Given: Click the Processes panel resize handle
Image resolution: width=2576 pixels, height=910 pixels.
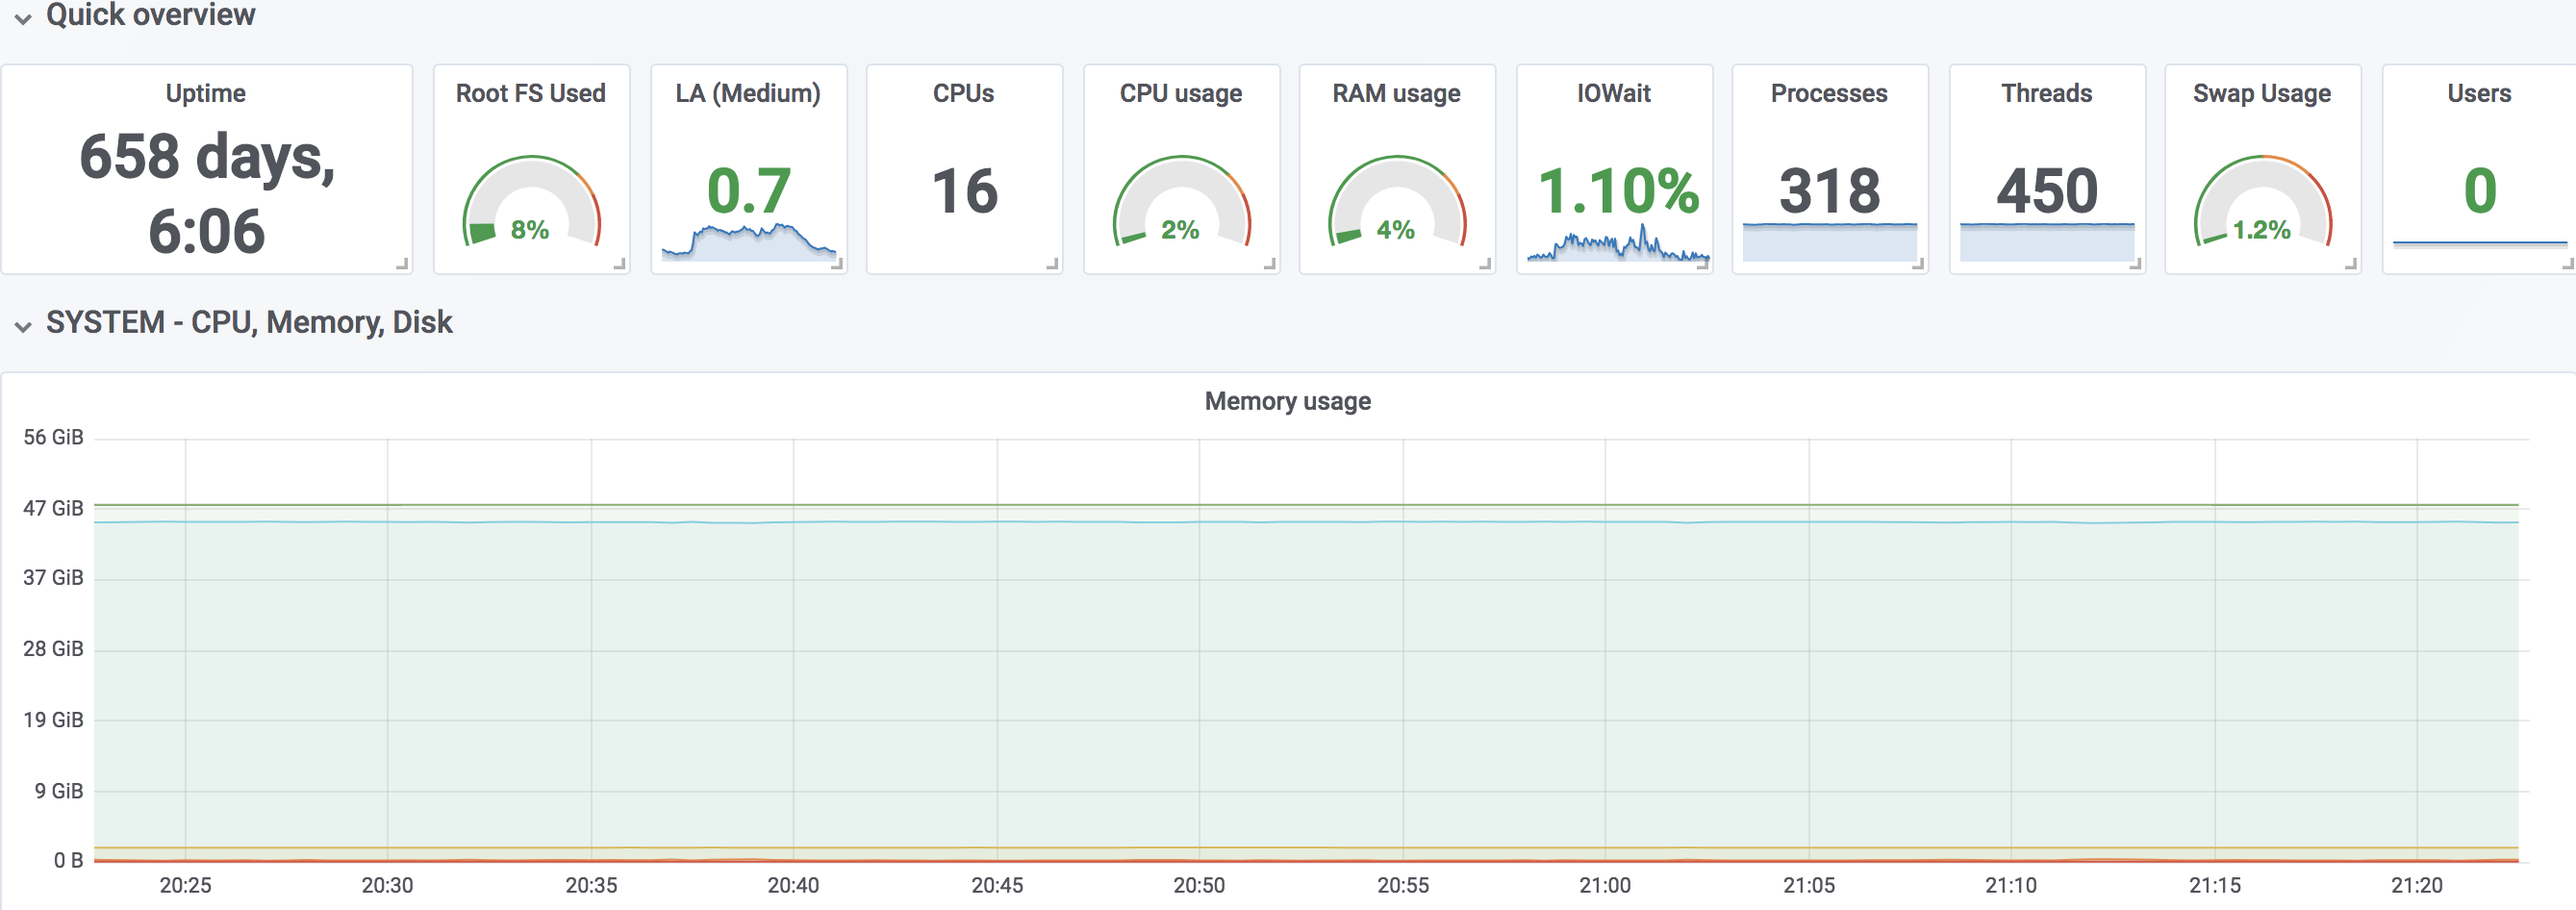Looking at the screenshot, I should [x=1918, y=264].
